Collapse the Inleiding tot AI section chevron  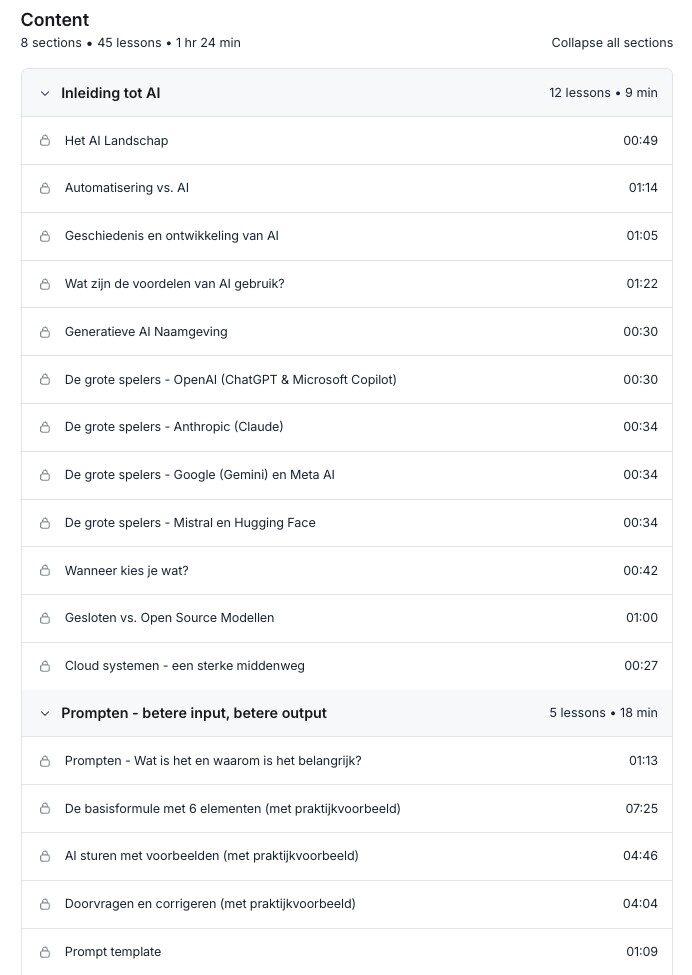(x=44, y=93)
